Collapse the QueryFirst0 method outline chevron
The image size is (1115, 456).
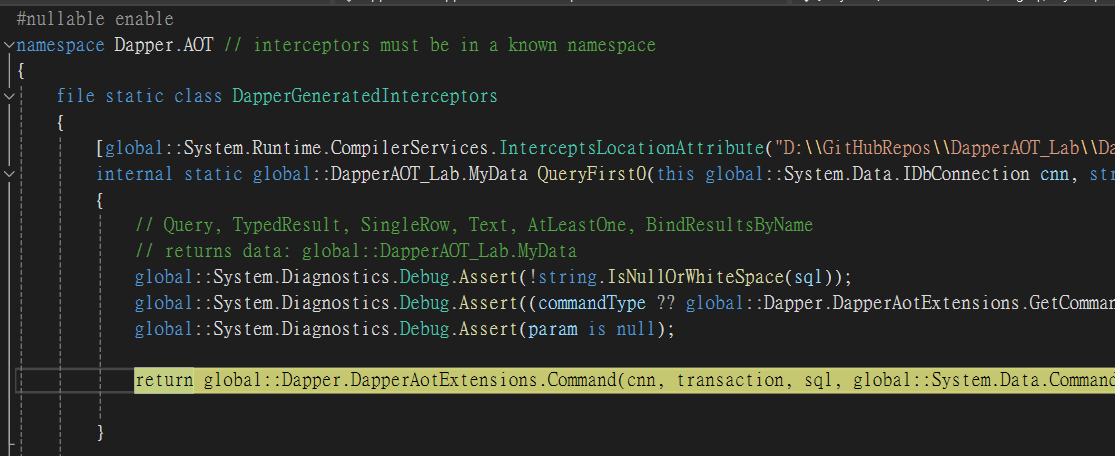coord(9,174)
